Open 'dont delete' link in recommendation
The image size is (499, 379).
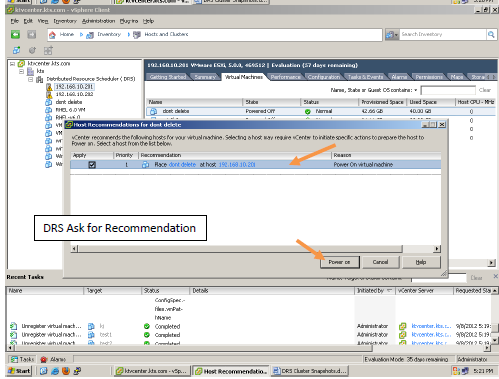[182, 165]
